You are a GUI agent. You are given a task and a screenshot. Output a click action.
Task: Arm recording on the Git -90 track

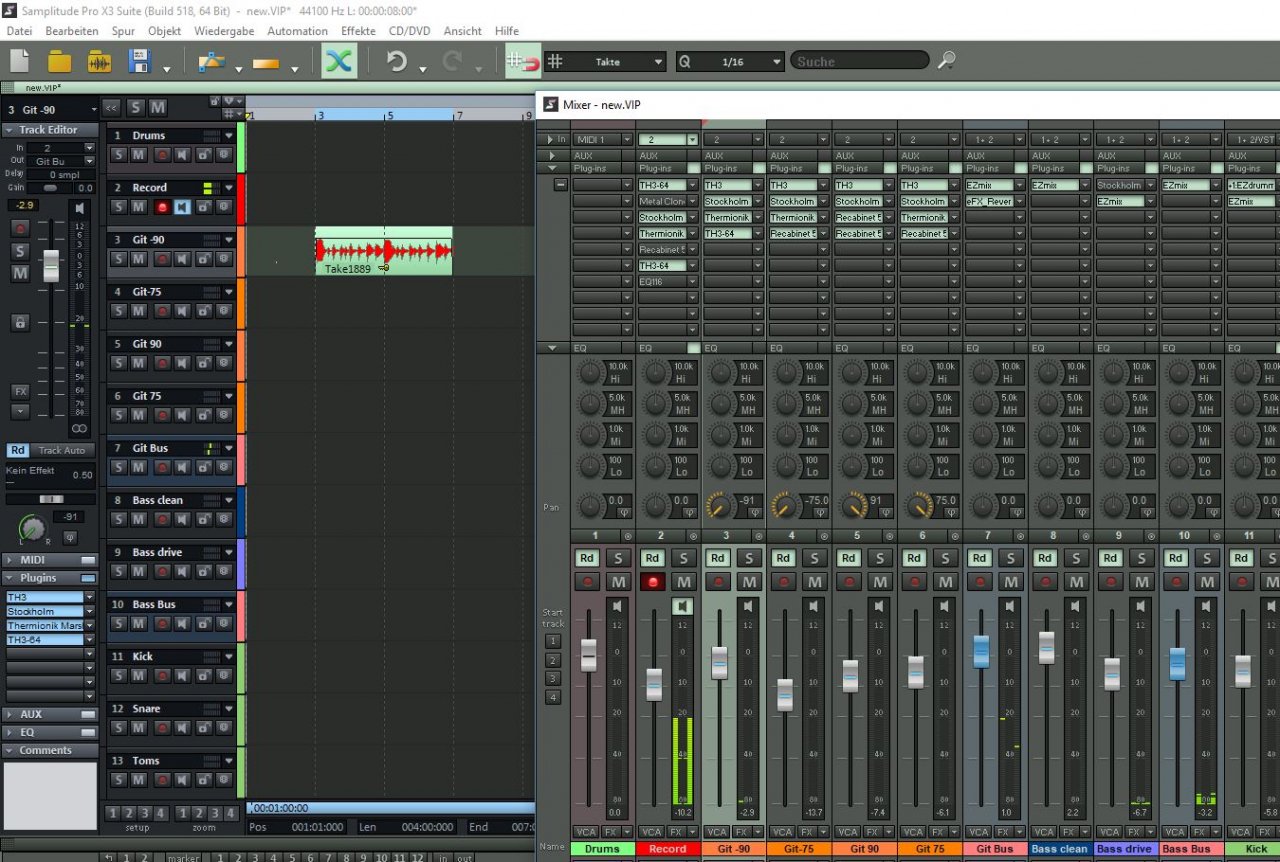162,259
